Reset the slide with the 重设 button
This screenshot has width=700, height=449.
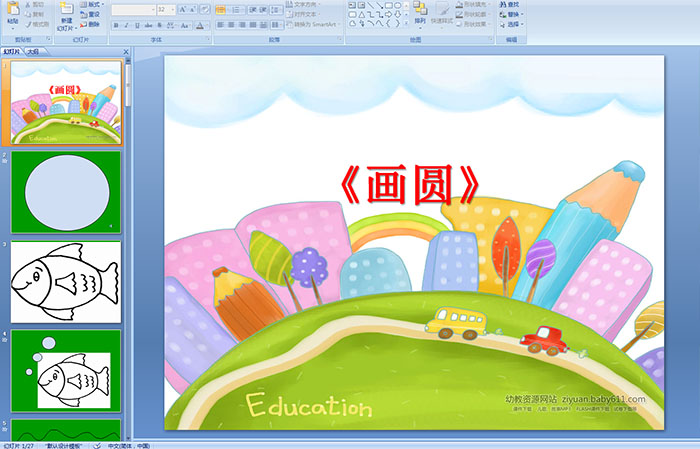[89, 15]
